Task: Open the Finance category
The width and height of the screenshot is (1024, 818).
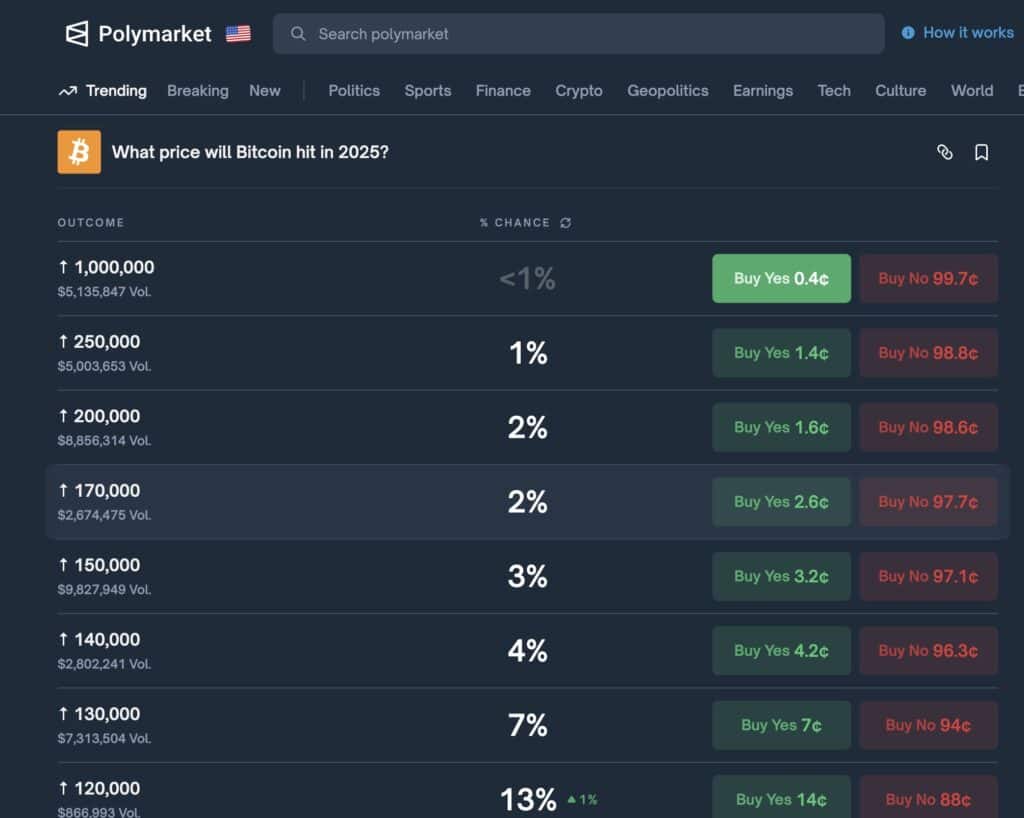Action: tap(503, 91)
